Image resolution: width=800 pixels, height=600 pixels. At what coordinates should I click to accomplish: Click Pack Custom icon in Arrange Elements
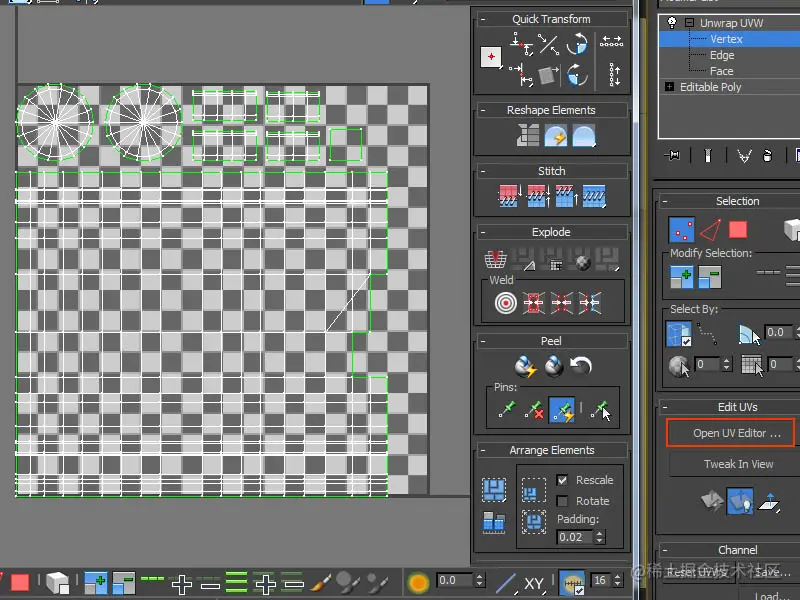pos(494,490)
